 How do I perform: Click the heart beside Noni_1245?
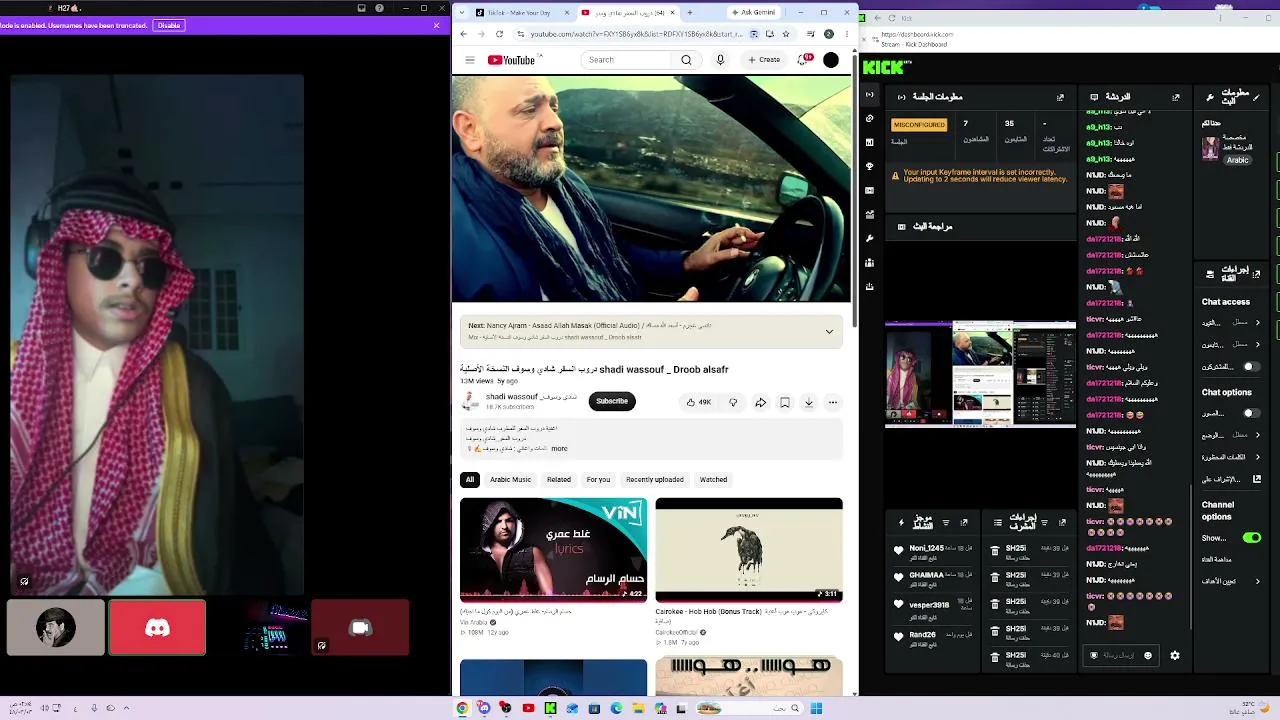pos(899,550)
